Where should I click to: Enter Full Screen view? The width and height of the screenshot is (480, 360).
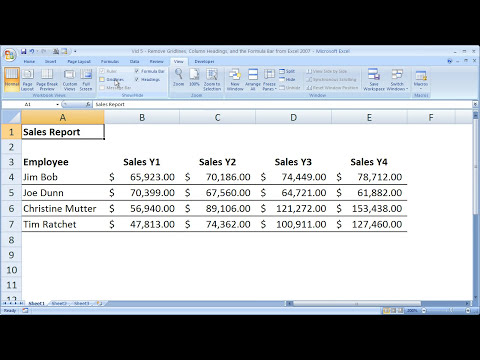tap(86, 79)
